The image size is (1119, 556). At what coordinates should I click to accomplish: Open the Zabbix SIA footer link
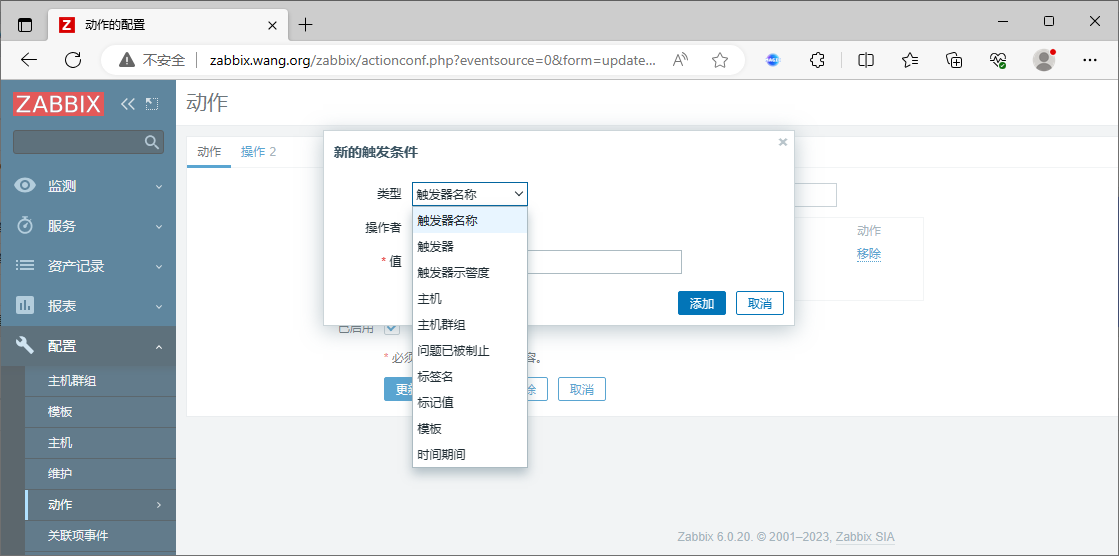pos(865,537)
